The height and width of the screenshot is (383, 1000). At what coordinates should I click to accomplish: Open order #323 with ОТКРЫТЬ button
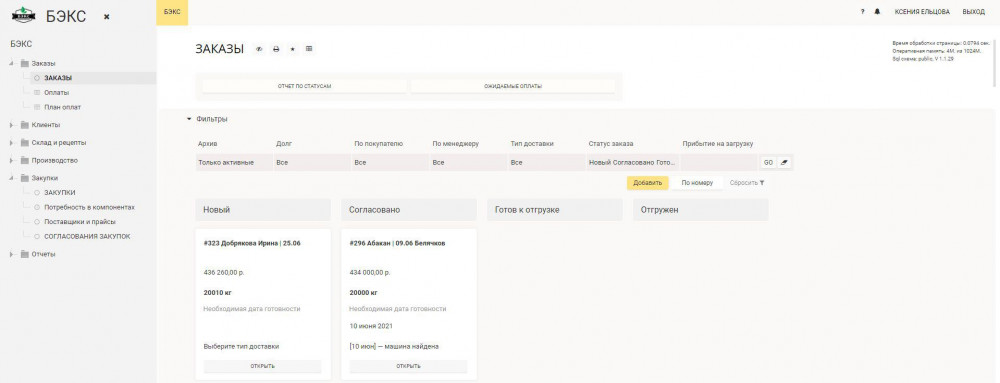click(x=262, y=366)
